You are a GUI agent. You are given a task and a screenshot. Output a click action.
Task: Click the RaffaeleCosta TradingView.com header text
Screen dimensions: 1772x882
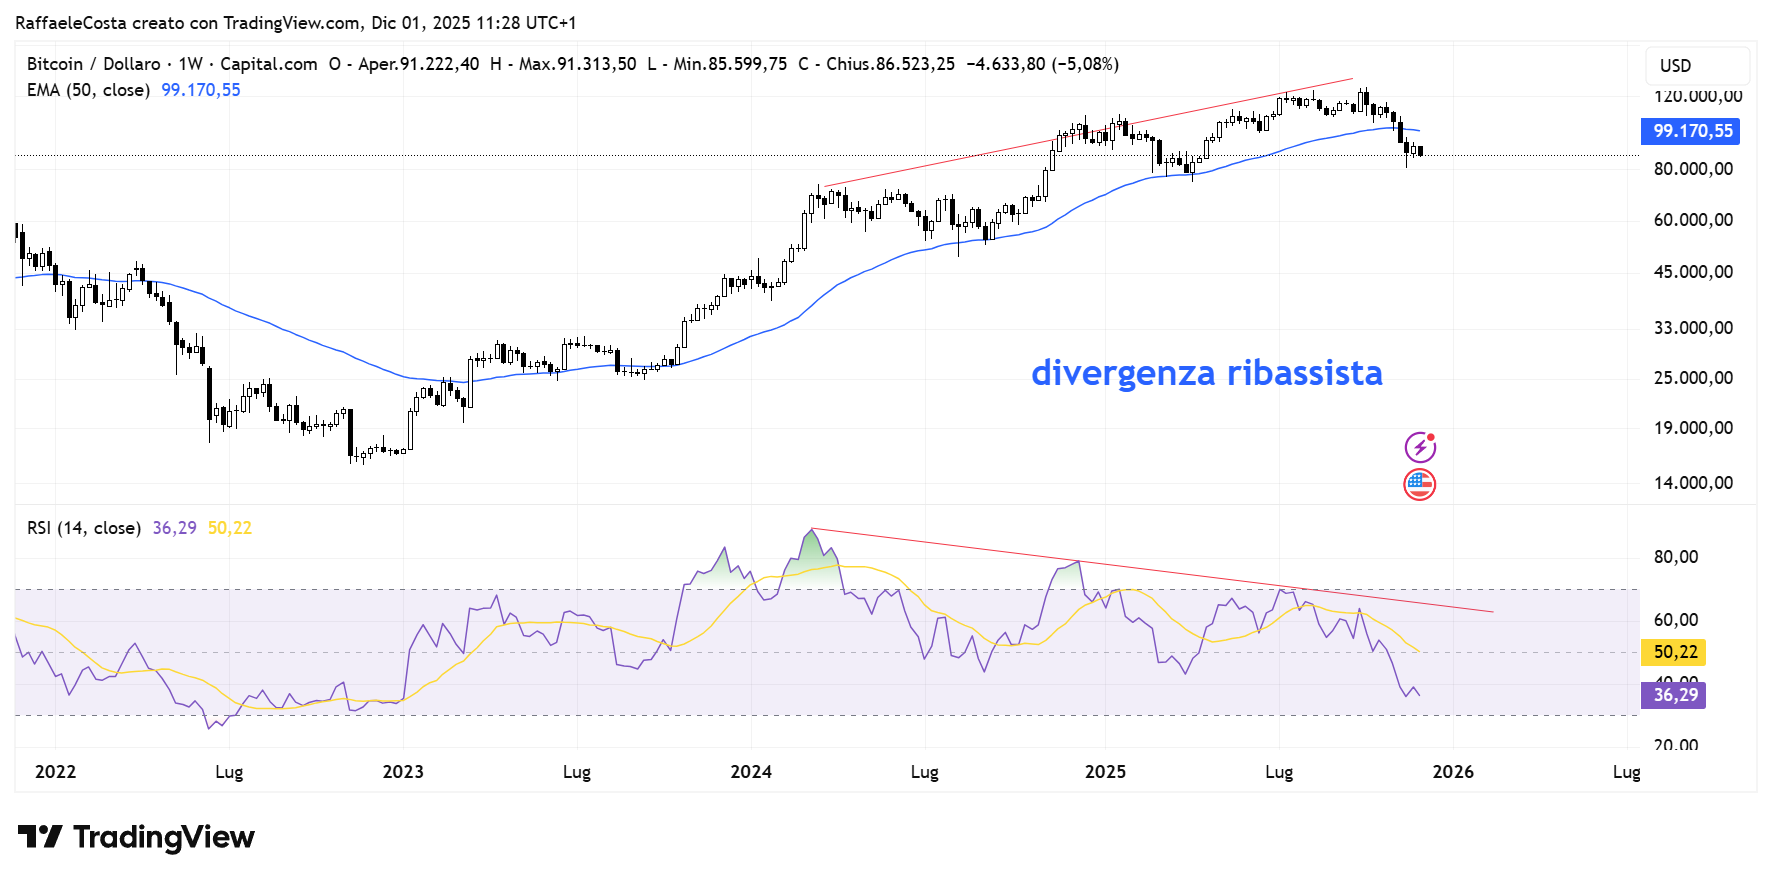[295, 22]
